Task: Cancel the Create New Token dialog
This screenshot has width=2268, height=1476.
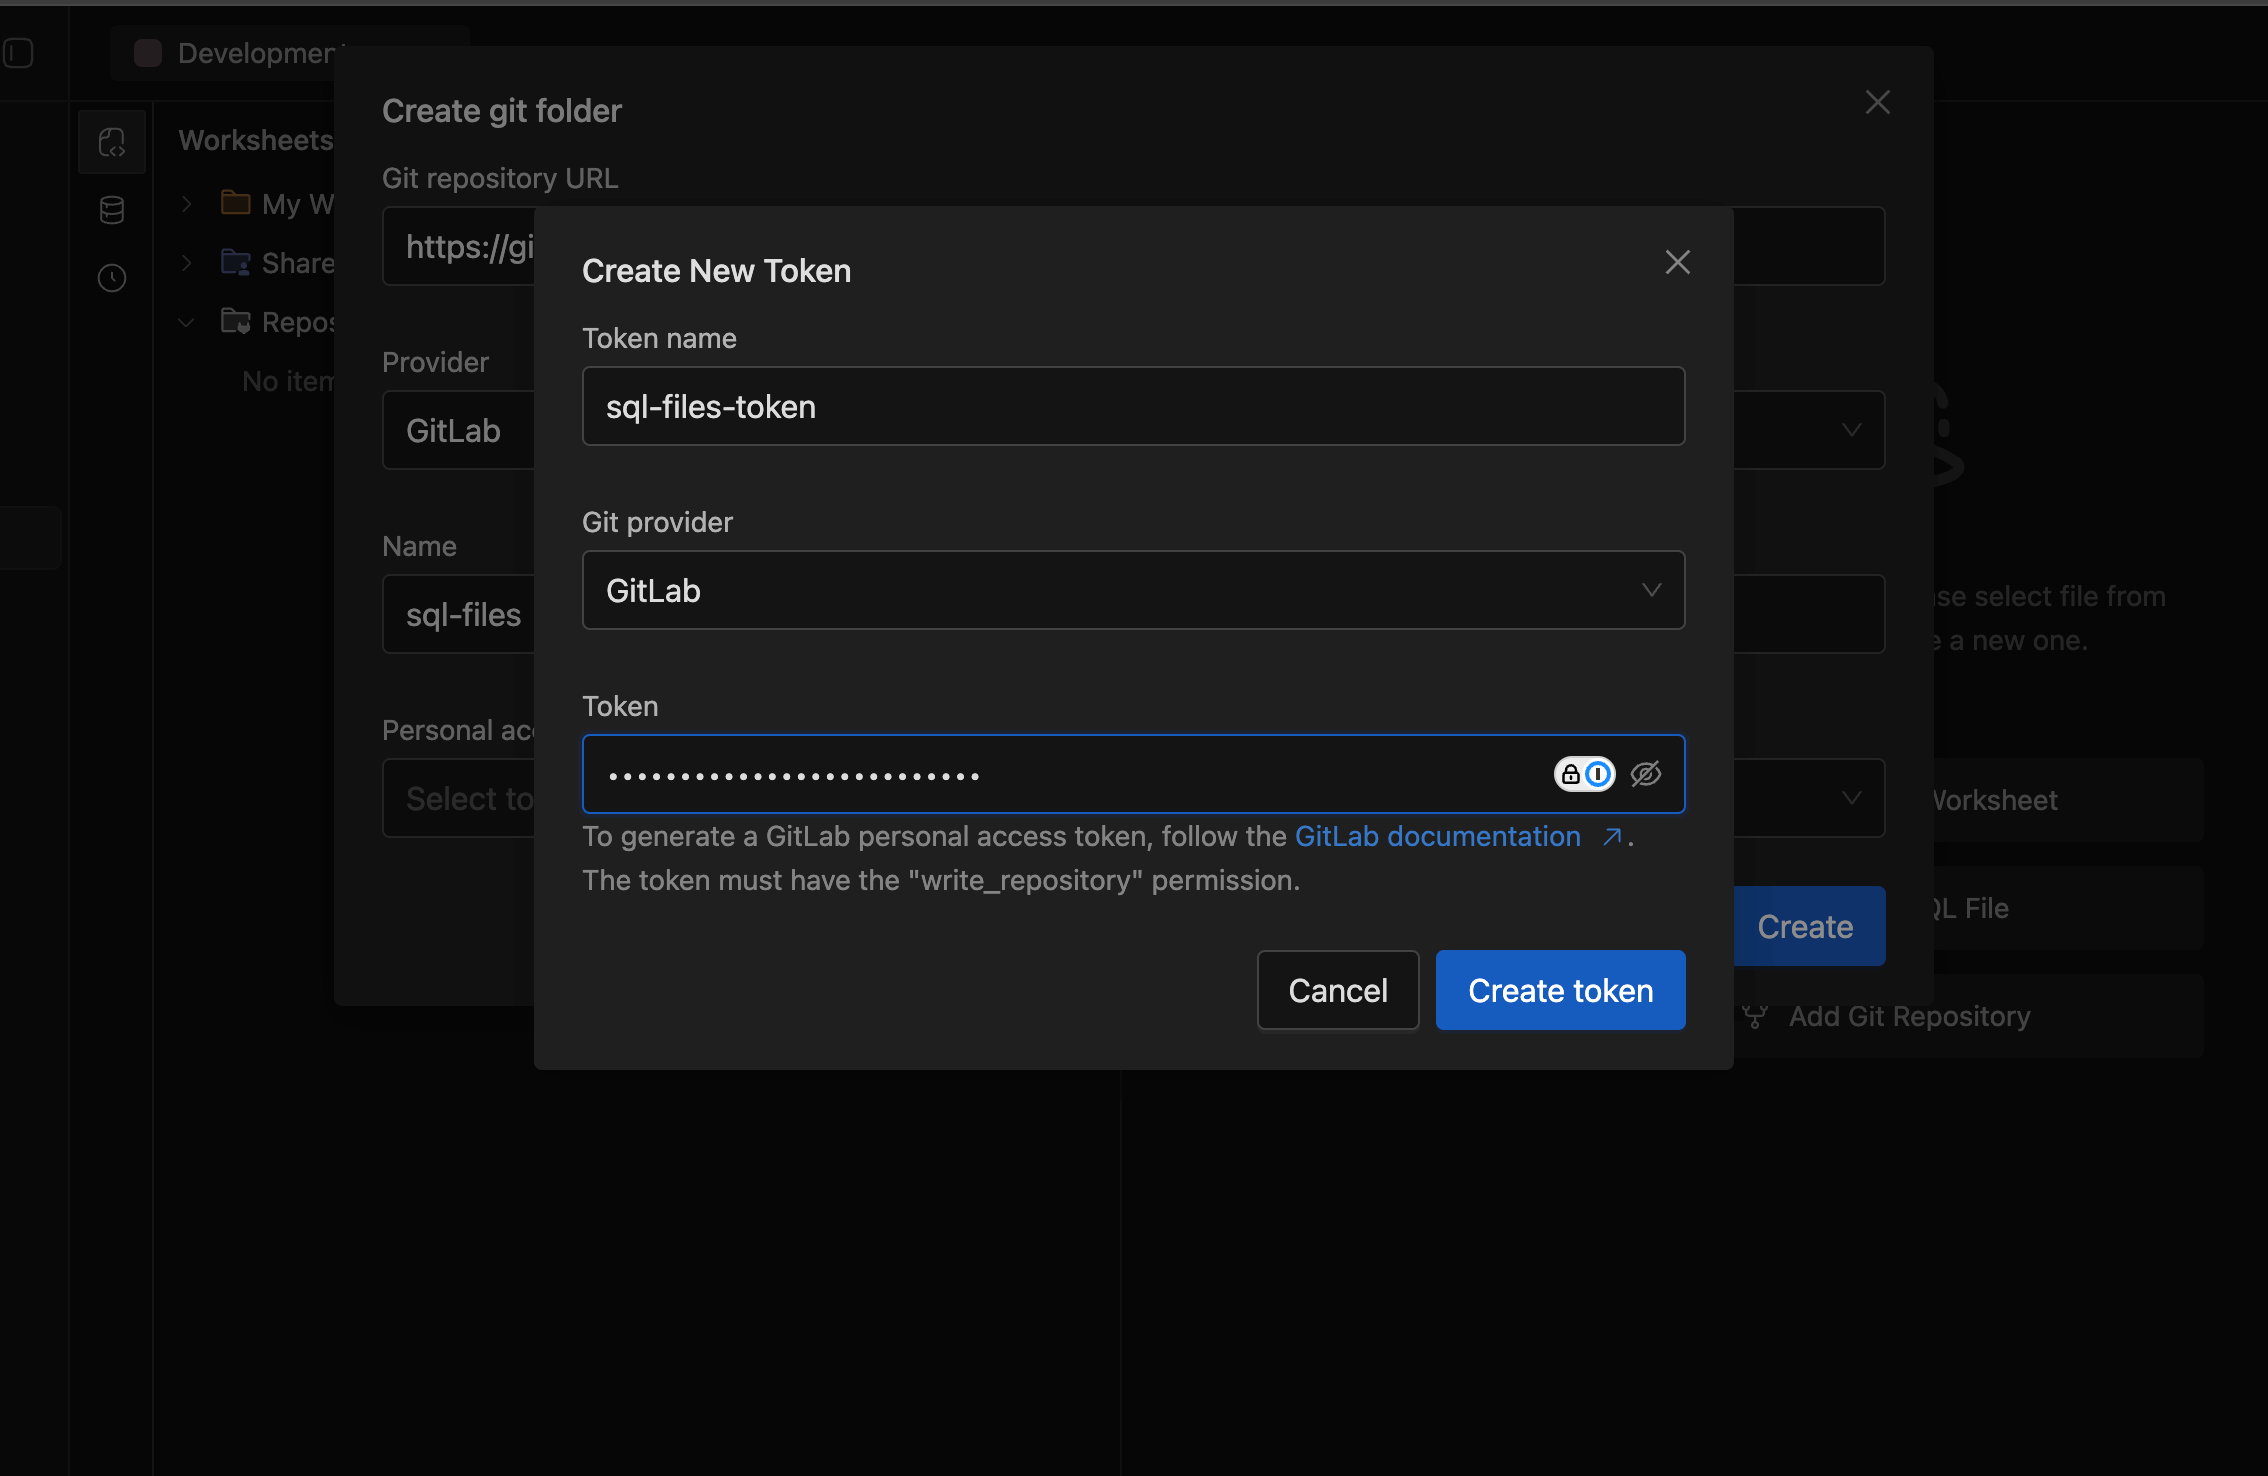Action: [x=1338, y=990]
